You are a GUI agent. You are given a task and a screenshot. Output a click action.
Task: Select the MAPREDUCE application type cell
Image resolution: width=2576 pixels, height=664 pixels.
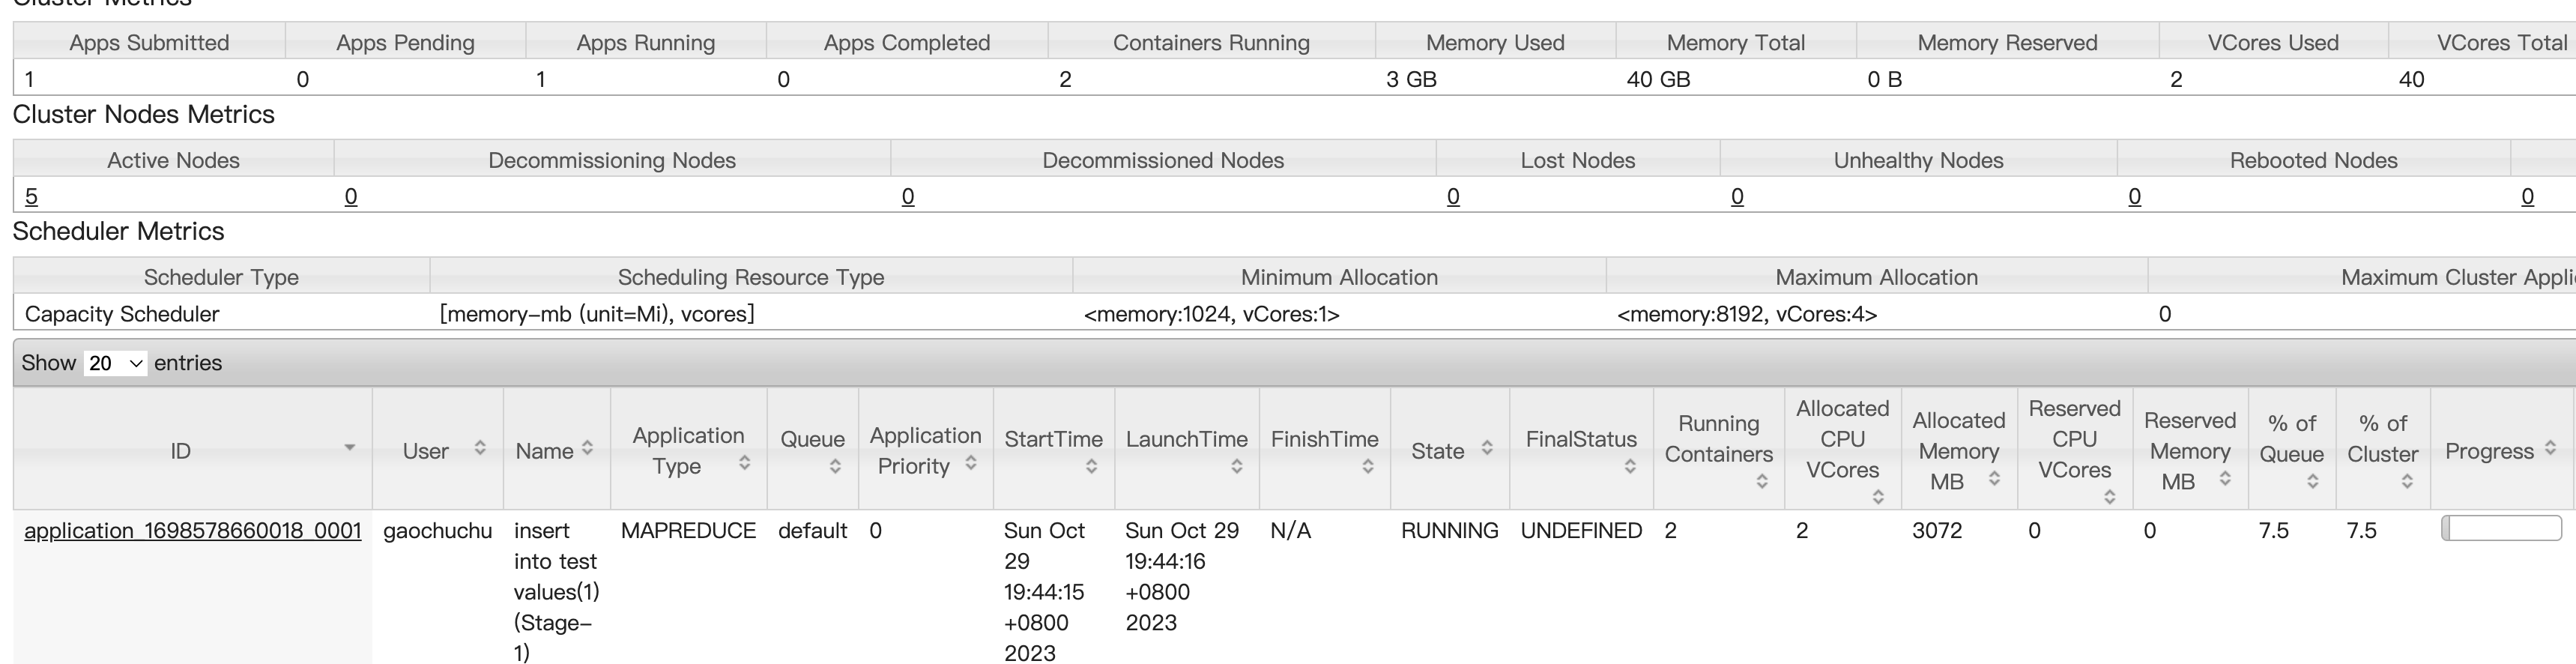[688, 530]
